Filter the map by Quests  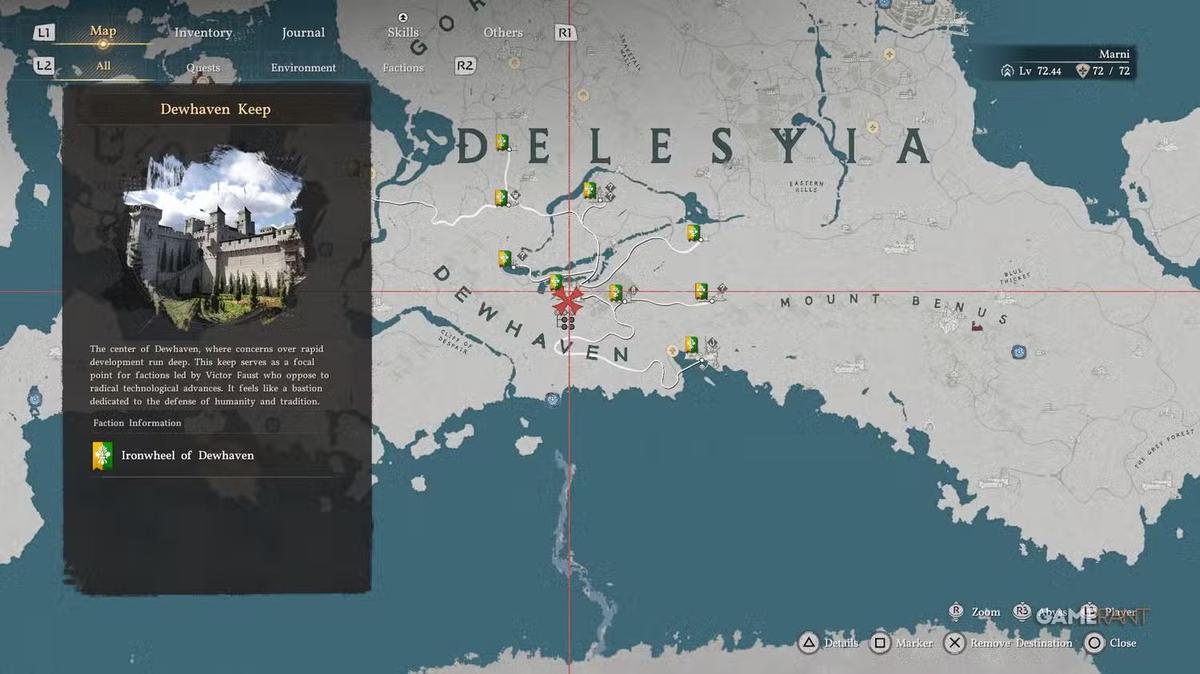(x=203, y=68)
